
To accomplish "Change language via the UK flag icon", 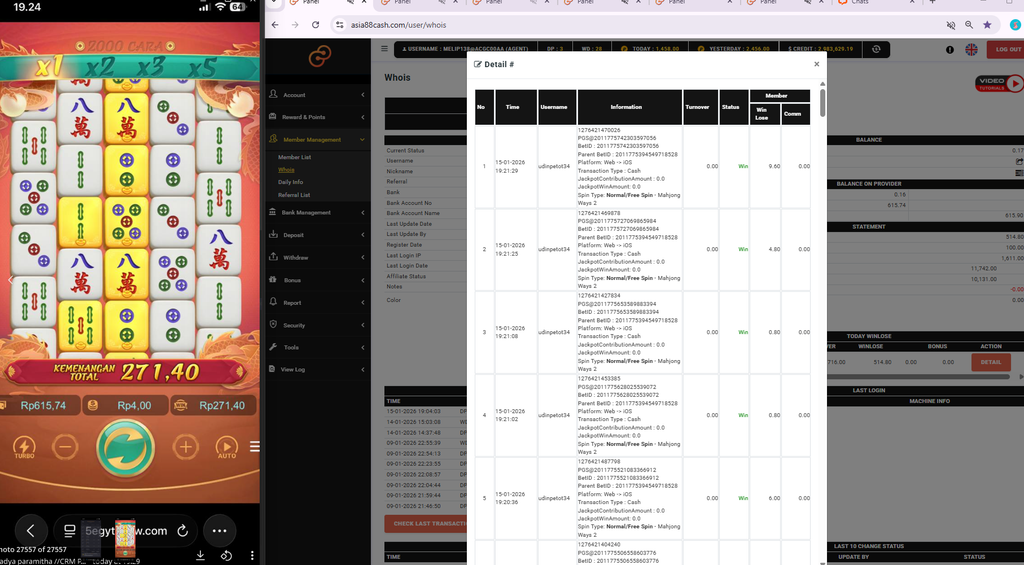I will pyautogui.click(x=971, y=49).
